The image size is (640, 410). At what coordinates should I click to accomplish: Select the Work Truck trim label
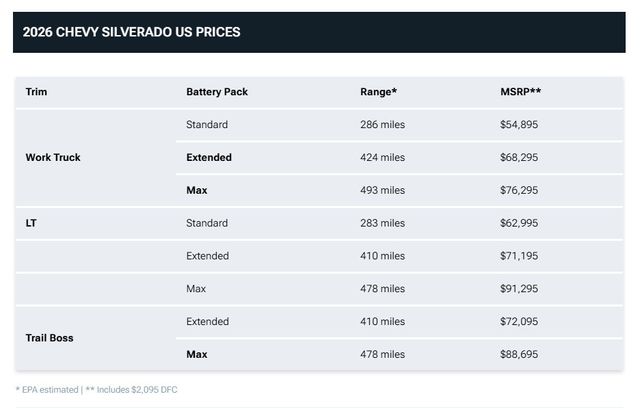(53, 158)
